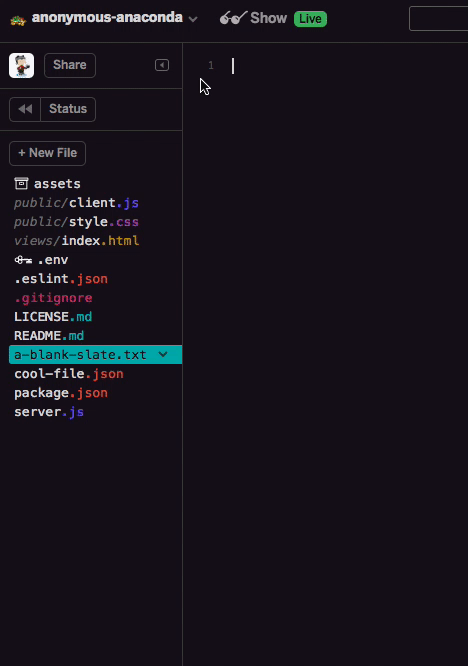Image resolution: width=468 pixels, height=666 pixels.
Task: Click the Share button
Action: (70, 65)
